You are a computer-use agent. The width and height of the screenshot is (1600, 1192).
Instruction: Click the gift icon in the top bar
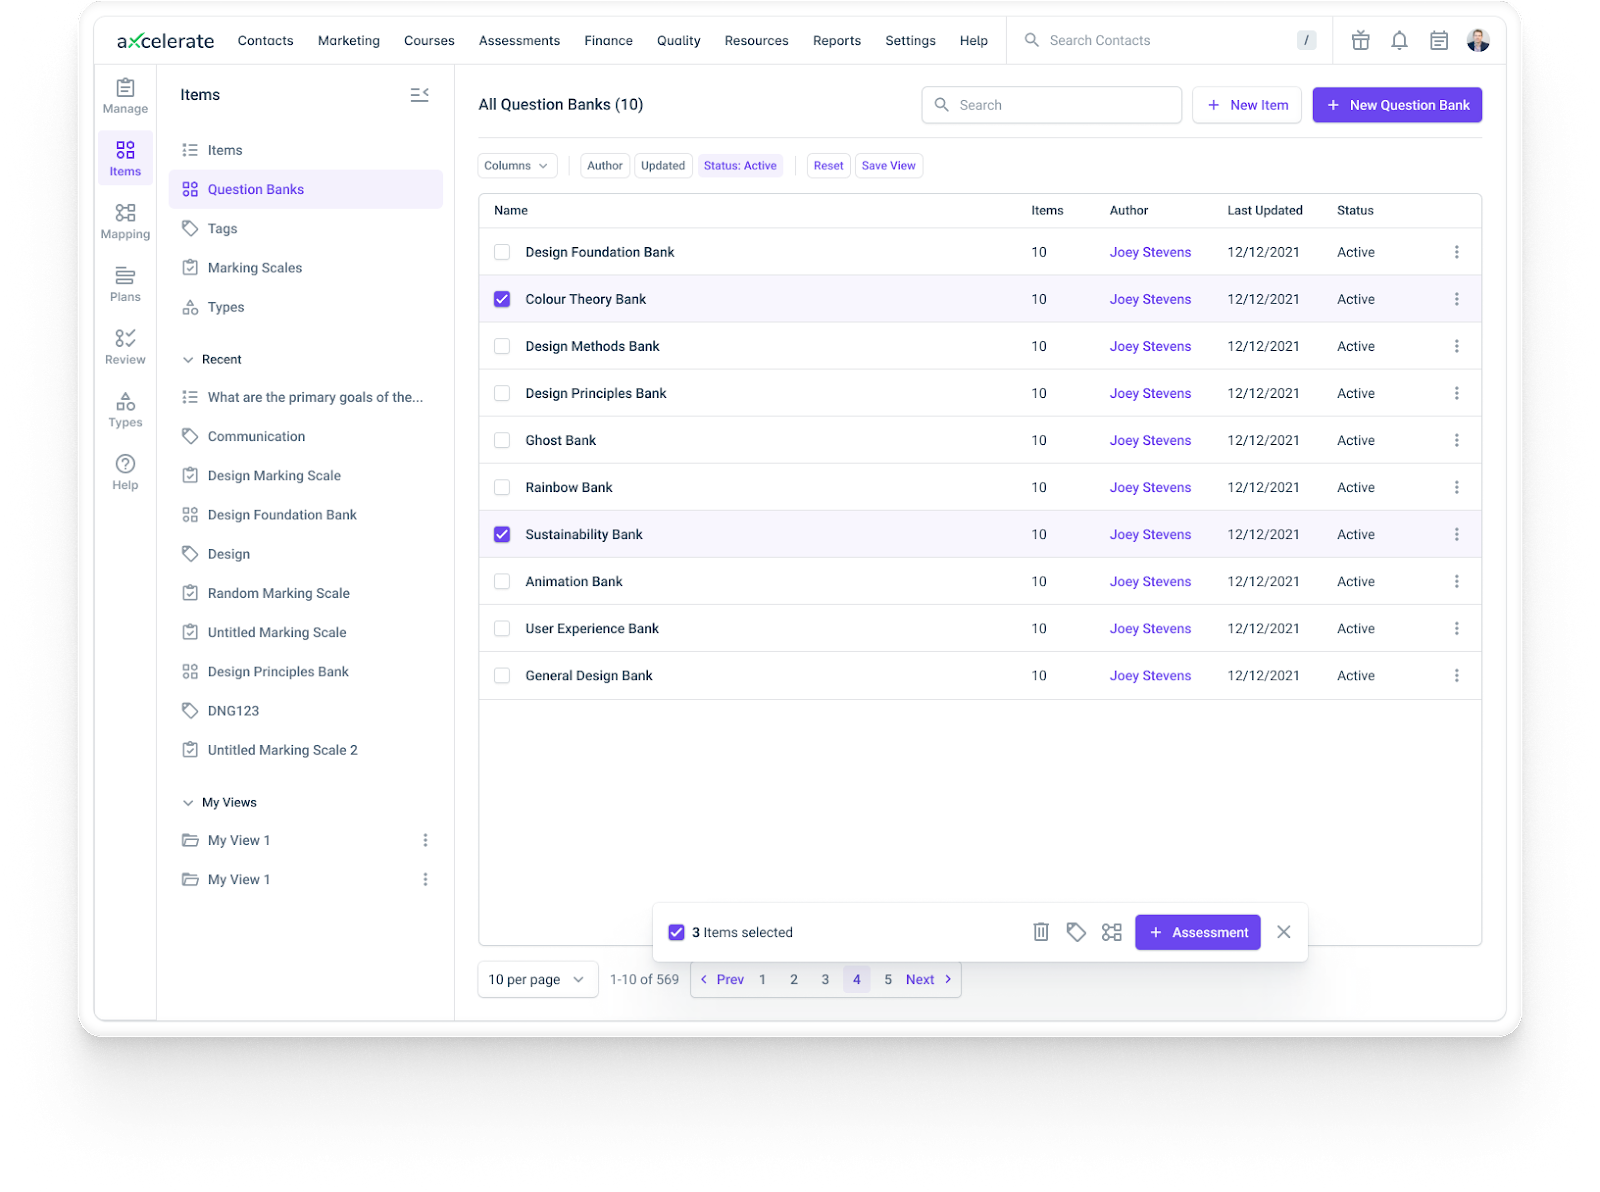click(x=1360, y=40)
